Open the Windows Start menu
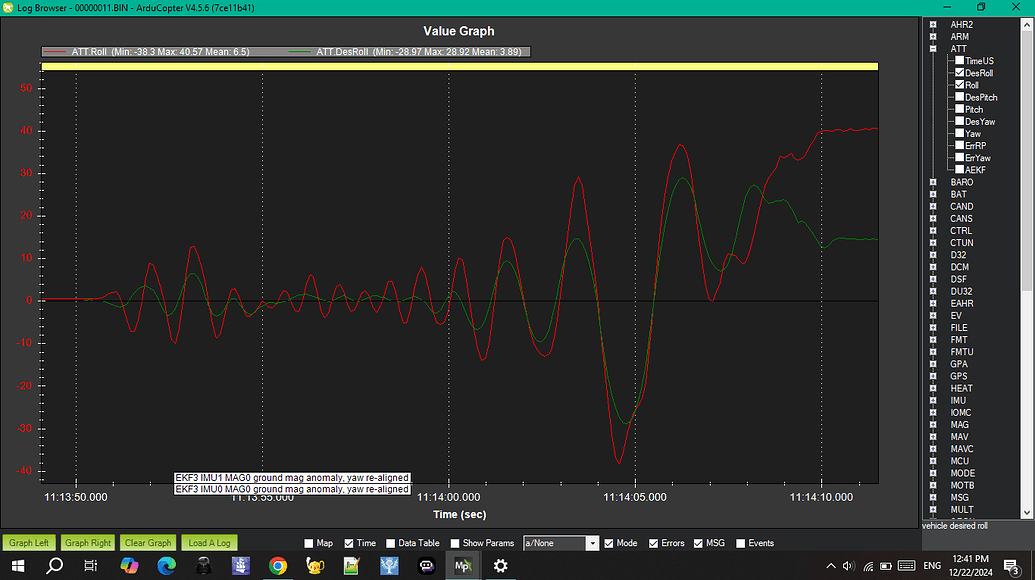The width and height of the screenshot is (1035, 580). point(18,565)
